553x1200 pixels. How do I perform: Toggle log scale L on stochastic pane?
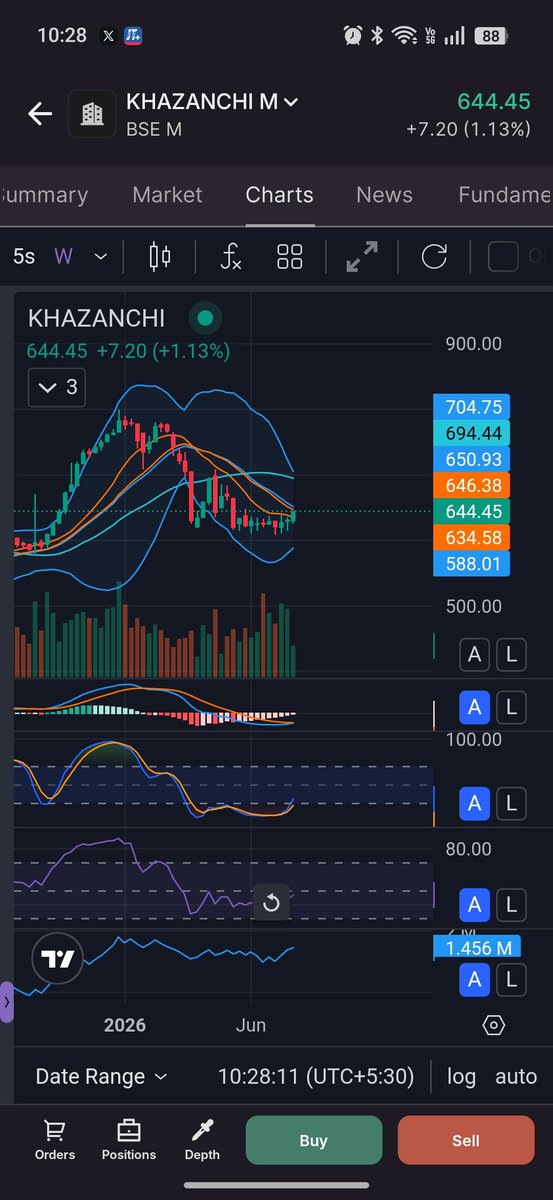pos(511,803)
